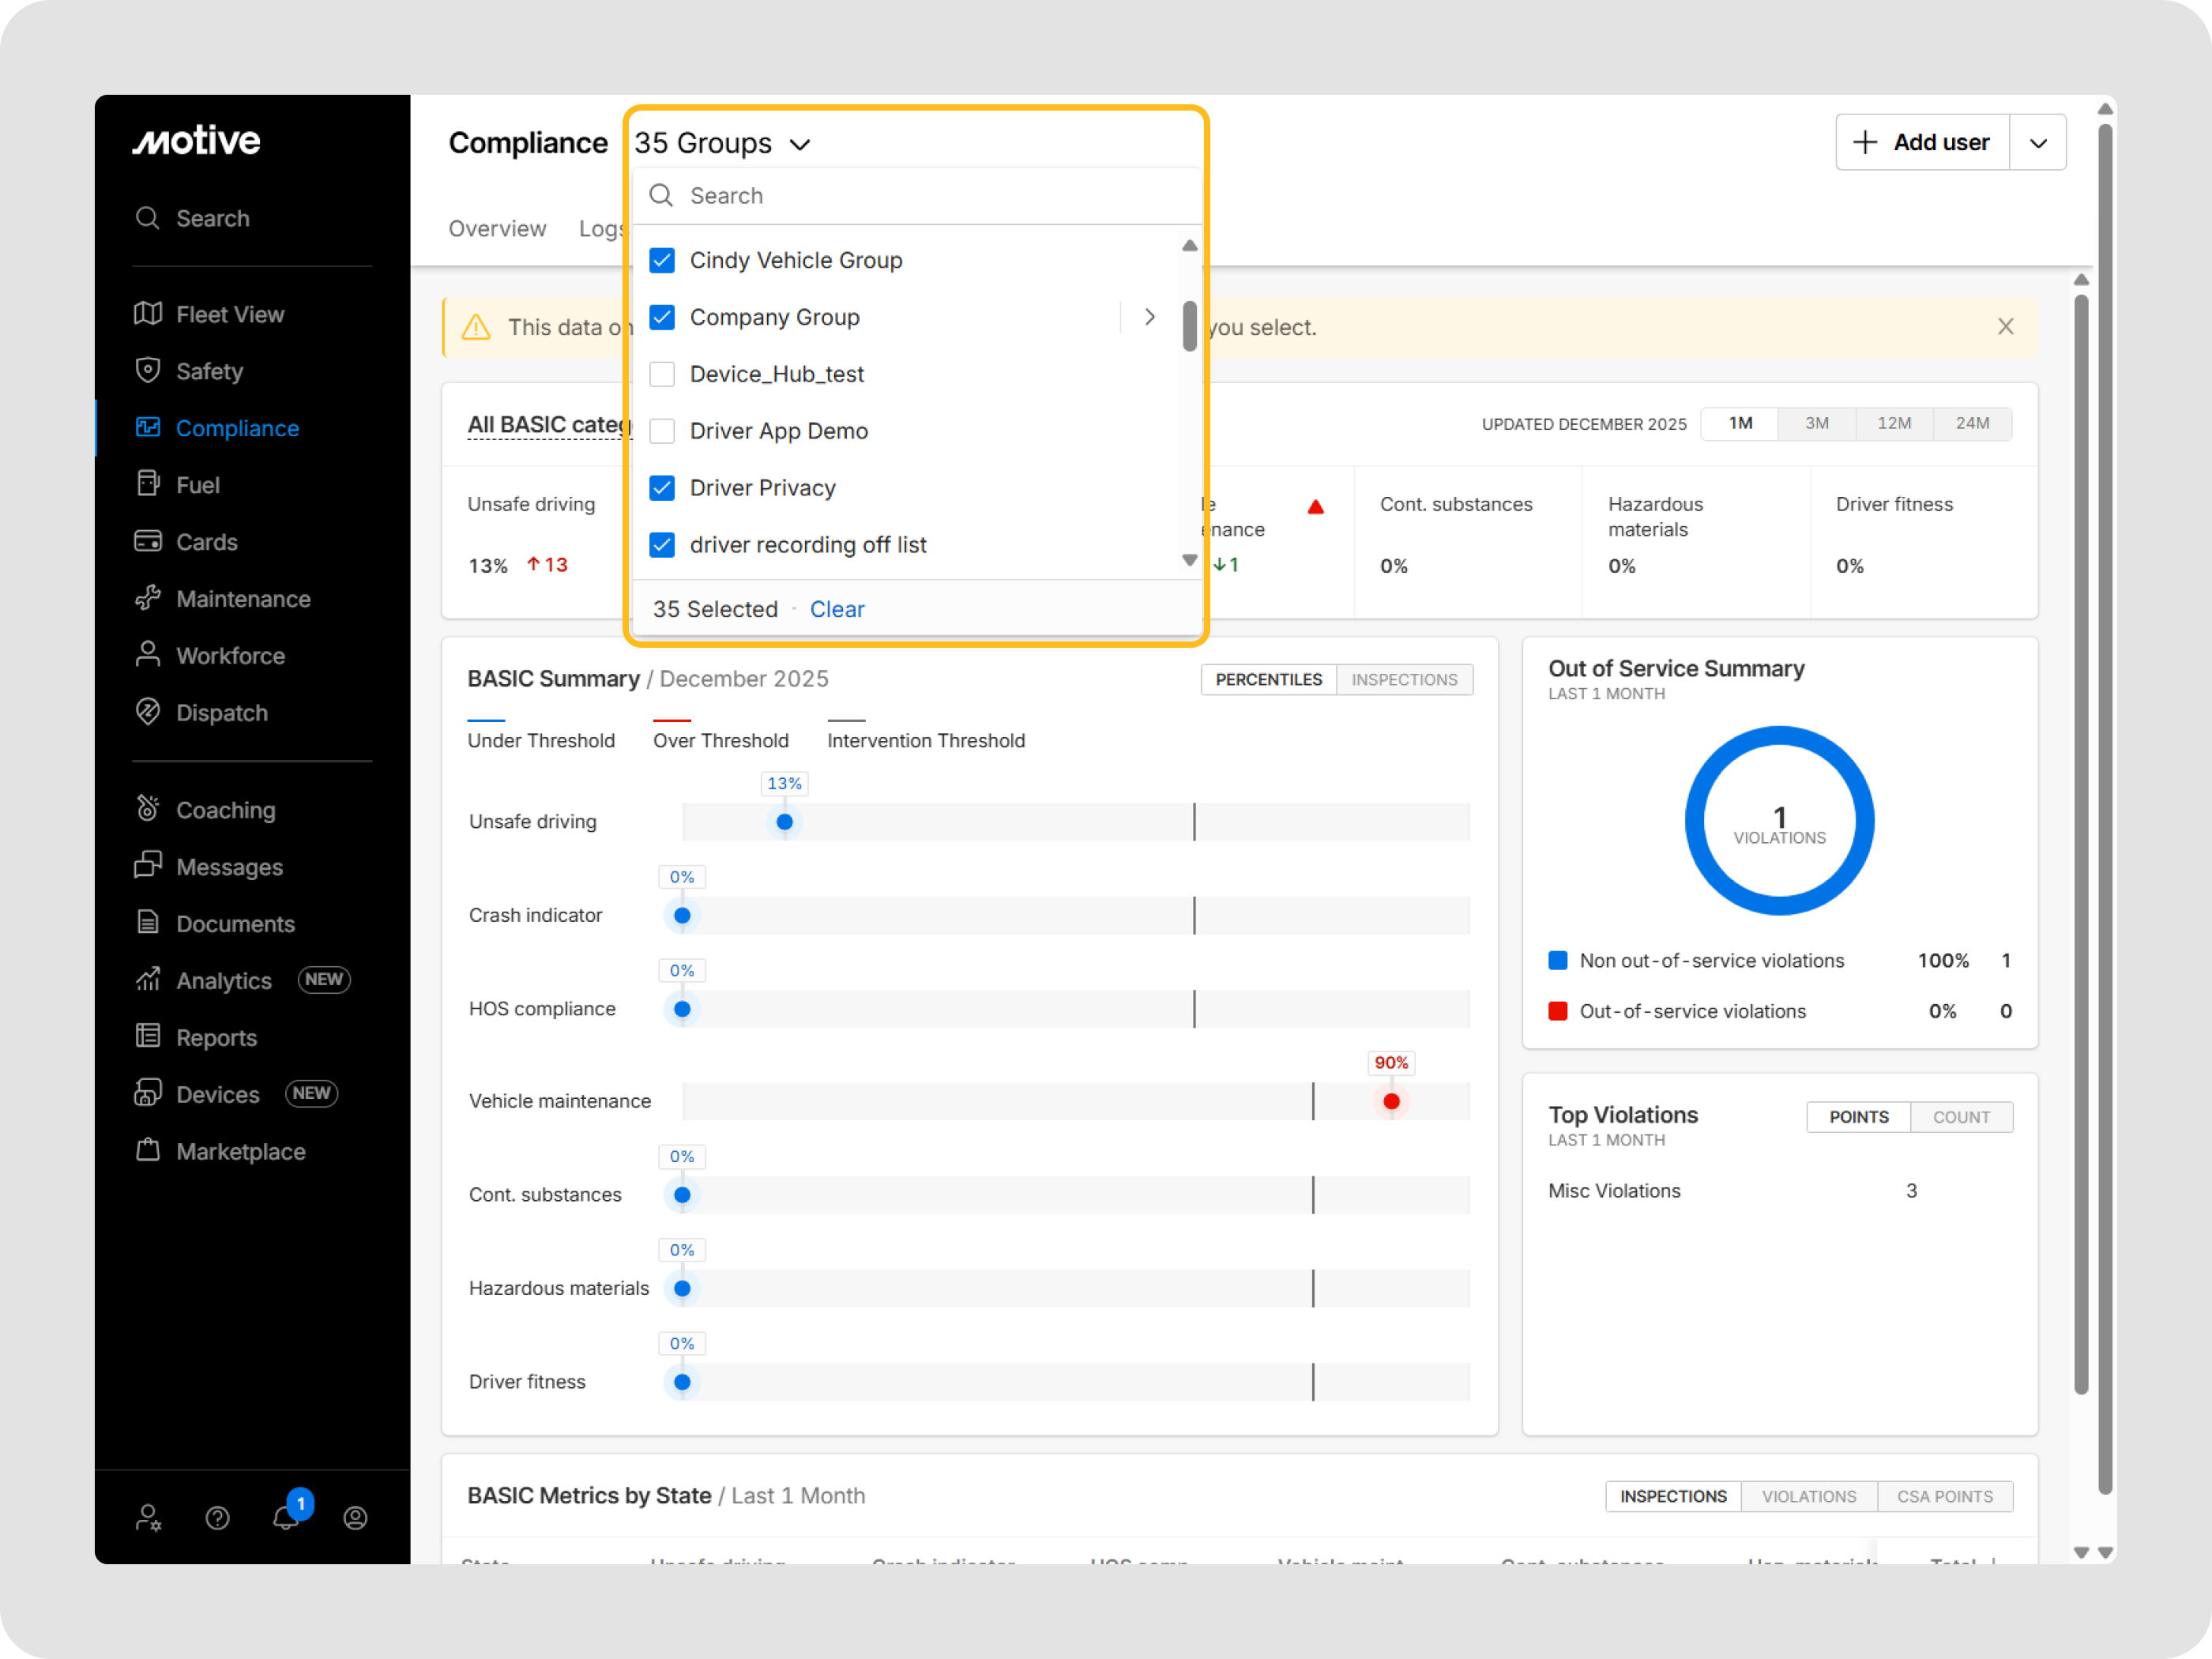Image resolution: width=2212 pixels, height=1659 pixels.
Task: Click Clear link in groups dropdown
Action: tap(836, 609)
